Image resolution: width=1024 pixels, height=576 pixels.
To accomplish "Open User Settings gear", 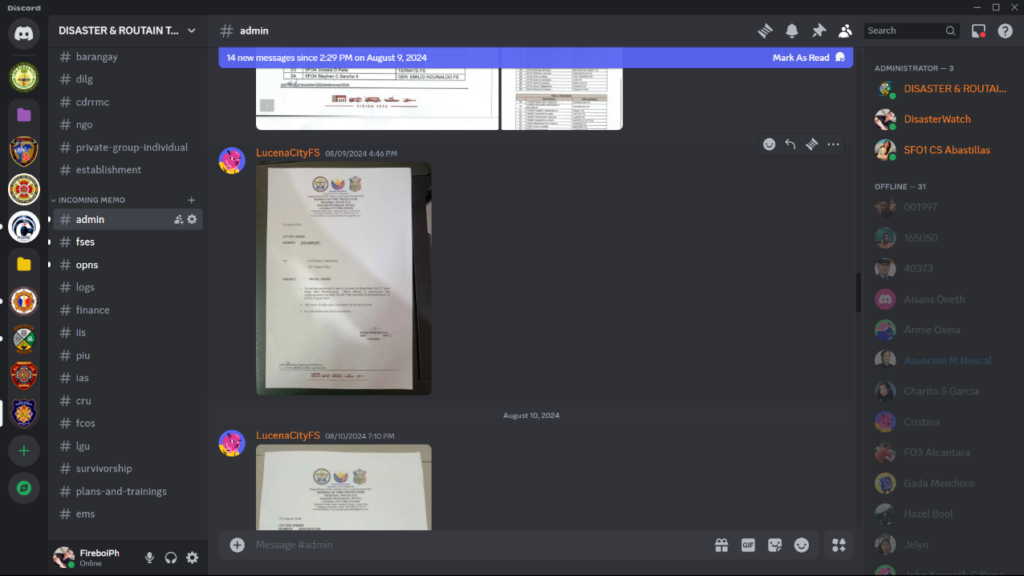I will (x=192, y=558).
